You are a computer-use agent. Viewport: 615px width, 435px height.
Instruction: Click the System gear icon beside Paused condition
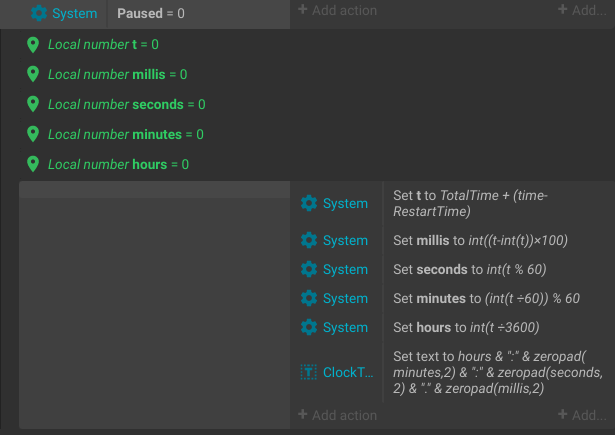click(x=39, y=13)
